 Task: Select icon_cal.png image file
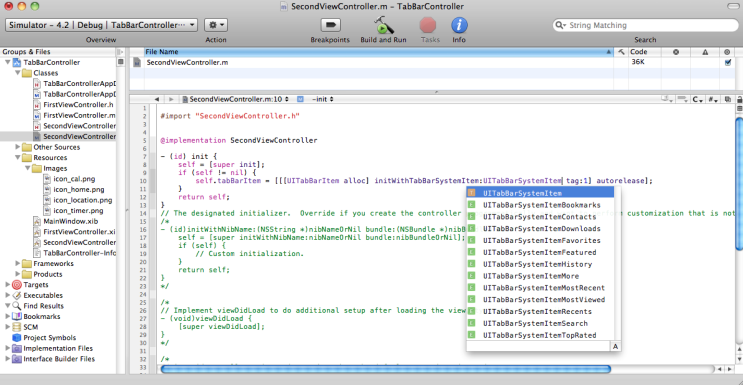click(74, 179)
